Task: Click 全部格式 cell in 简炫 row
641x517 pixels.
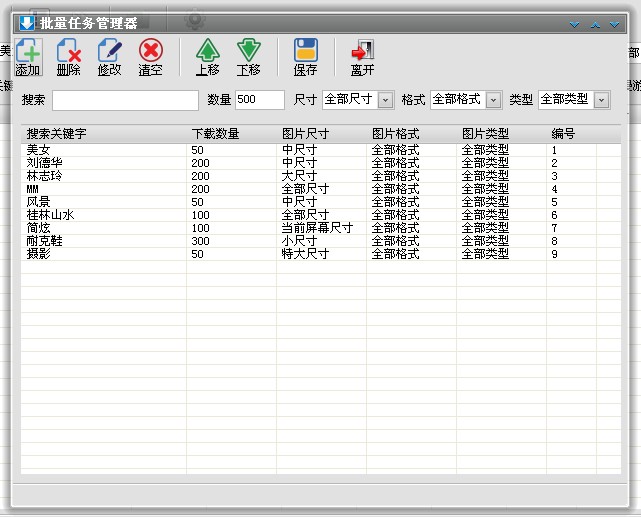Action: point(395,228)
